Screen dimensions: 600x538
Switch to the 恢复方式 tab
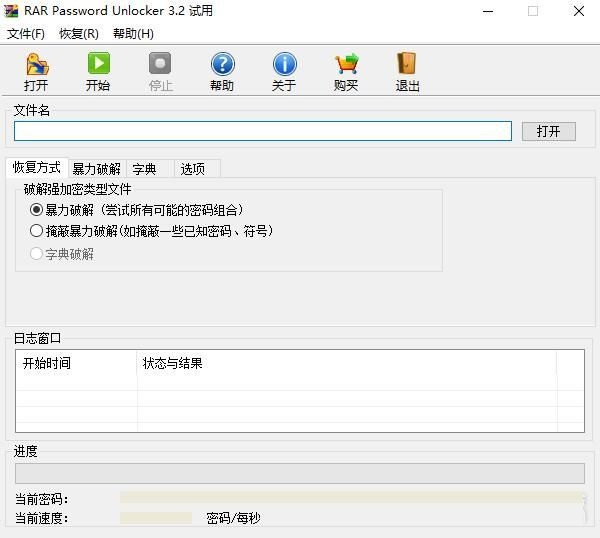[37, 168]
